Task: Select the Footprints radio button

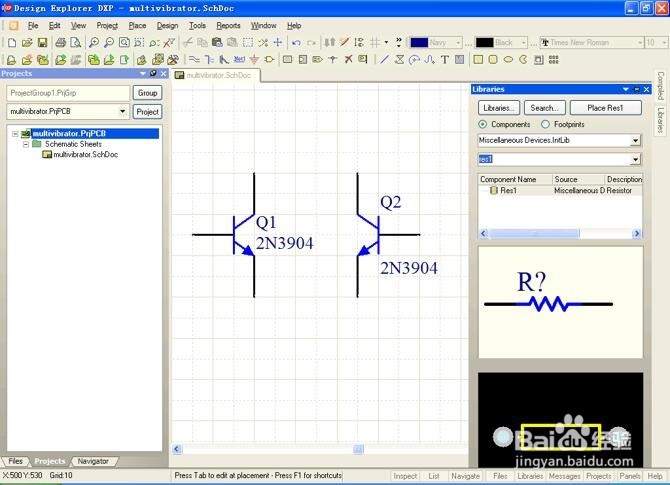Action: point(545,124)
